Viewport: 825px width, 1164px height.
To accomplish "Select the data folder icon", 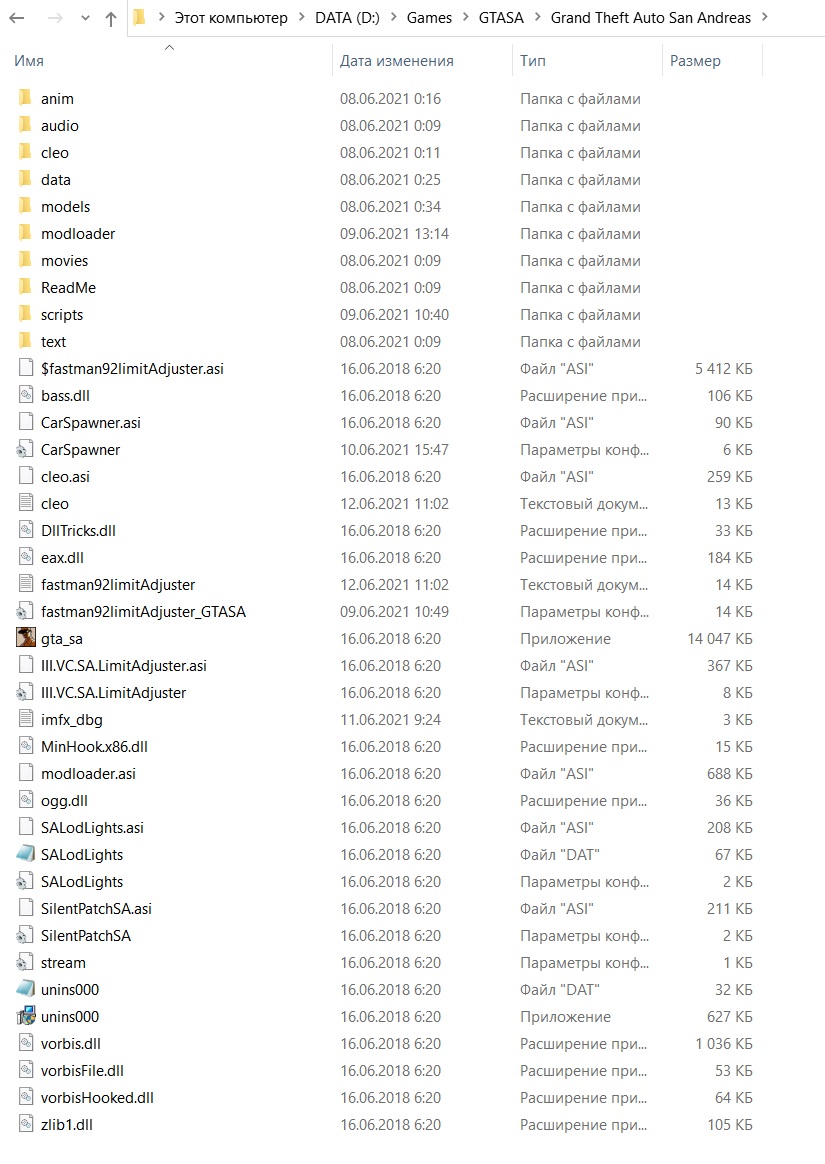I will tap(25, 179).
